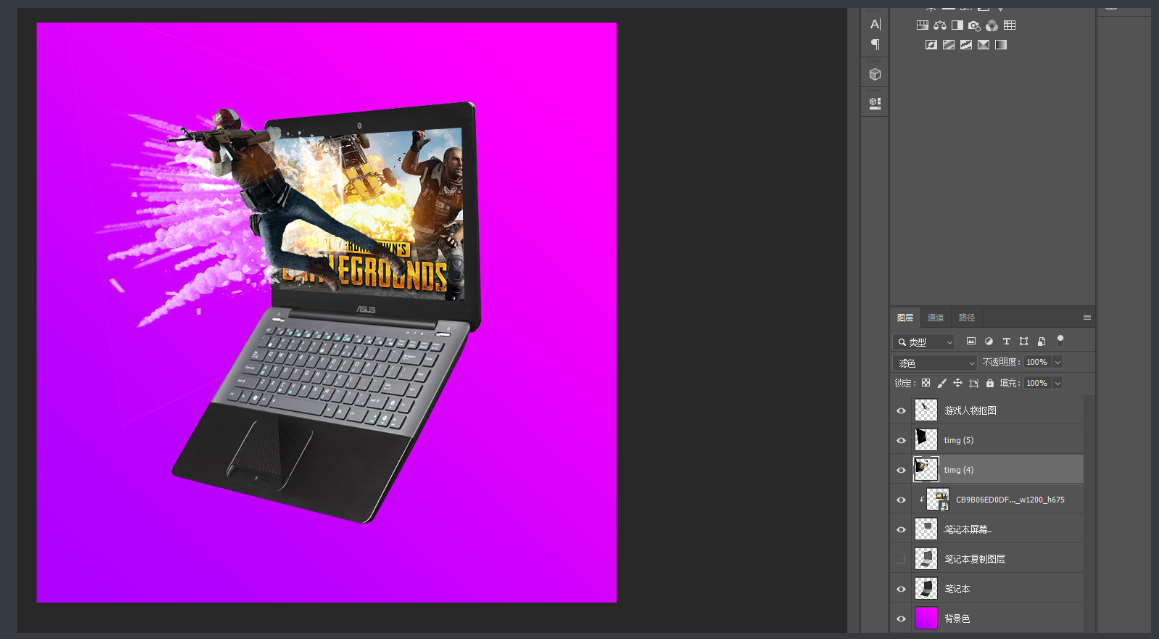Add a Threshold adjustment
Image resolution: width=1159 pixels, height=639 pixels.
click(x=966, y=45)
